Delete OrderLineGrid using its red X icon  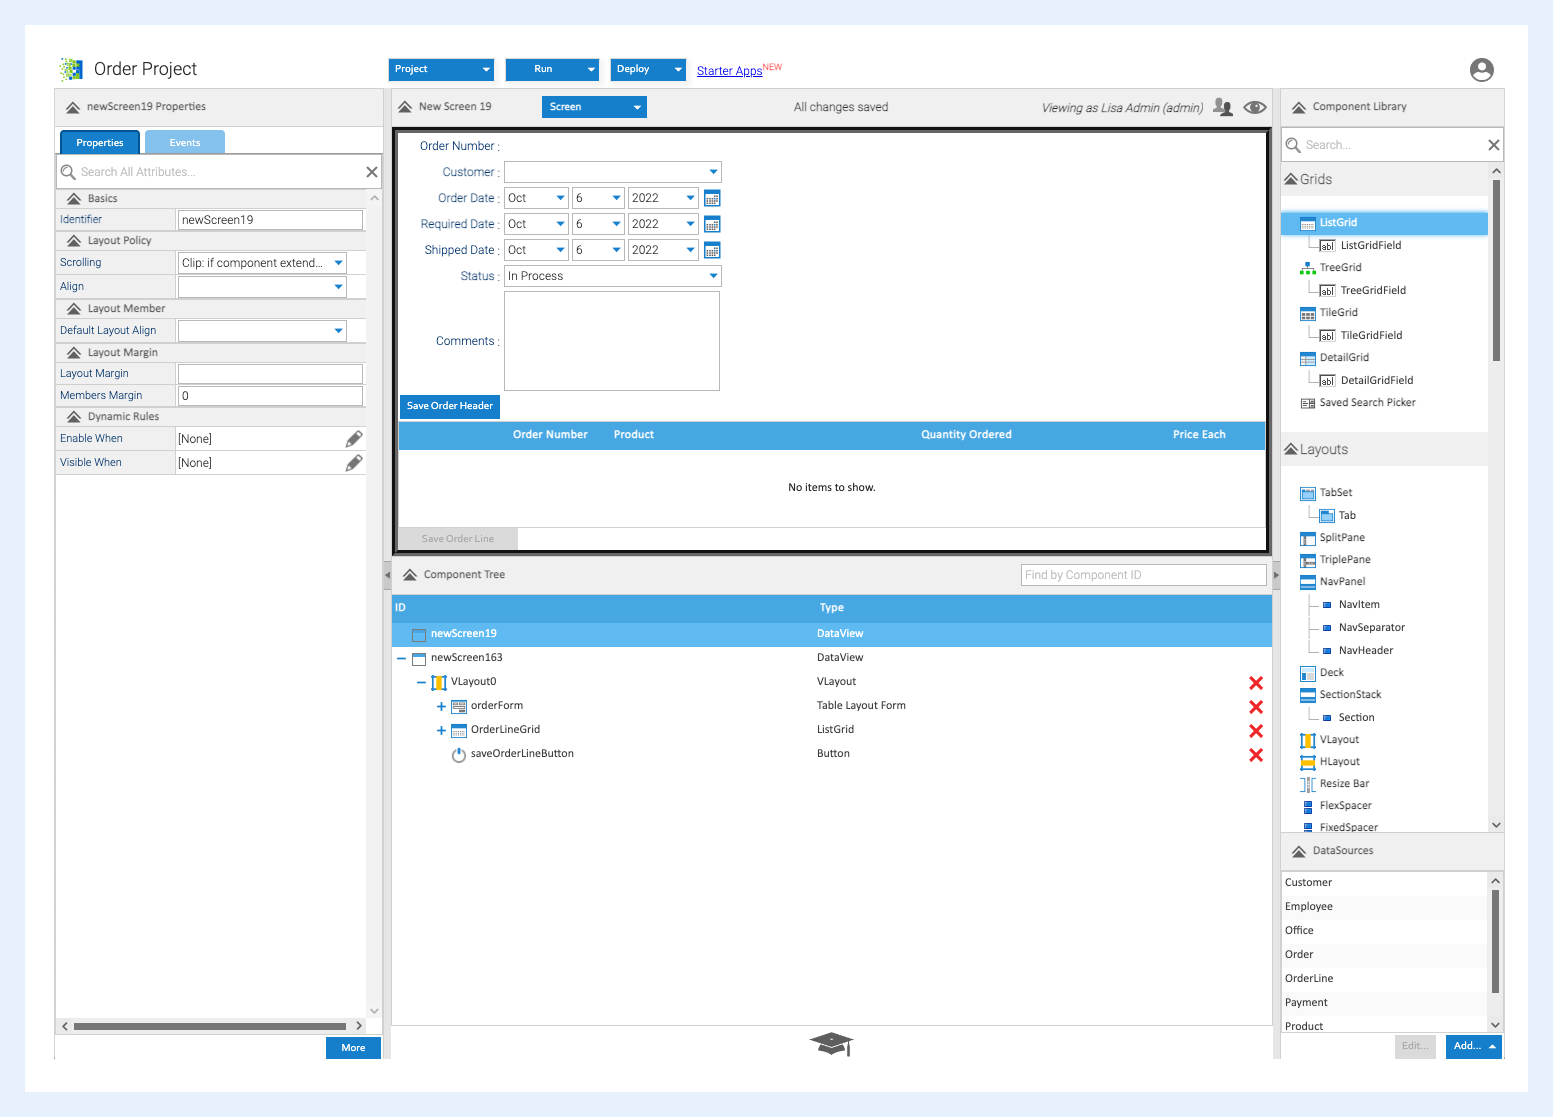click(1256, 730)
